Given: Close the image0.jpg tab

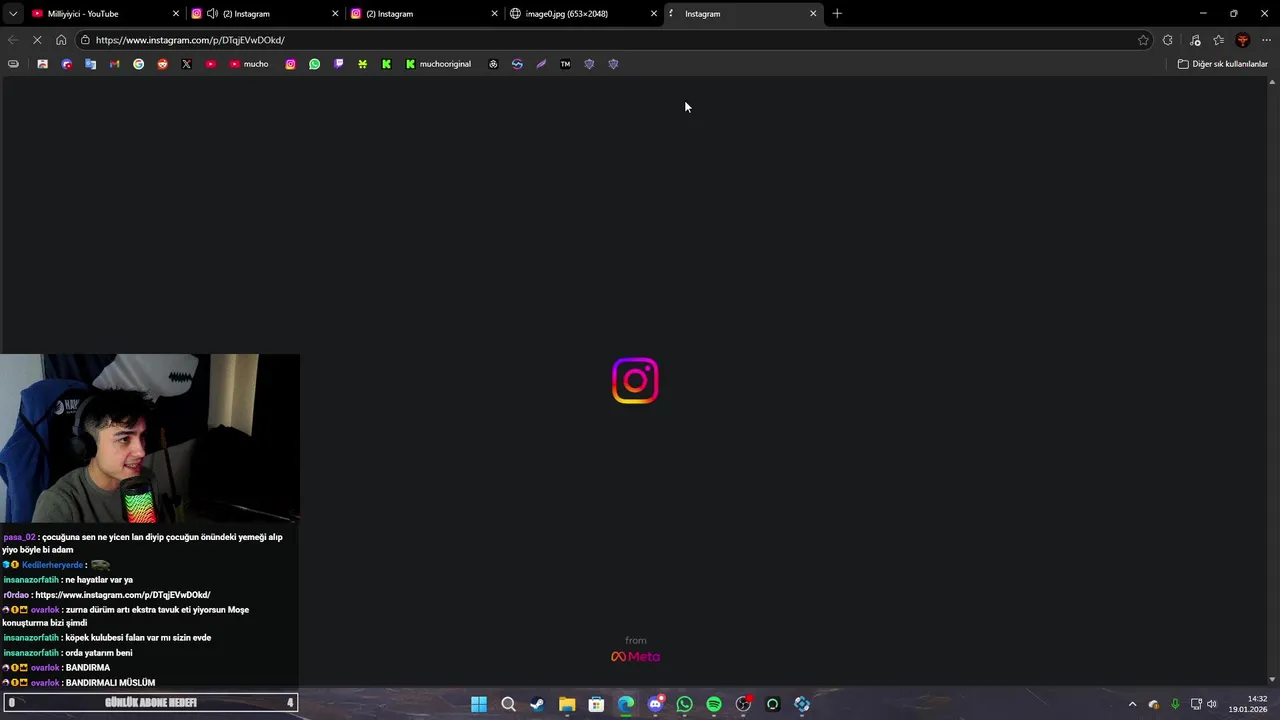Looking at the screenshot, I should (x=654, y=14).
